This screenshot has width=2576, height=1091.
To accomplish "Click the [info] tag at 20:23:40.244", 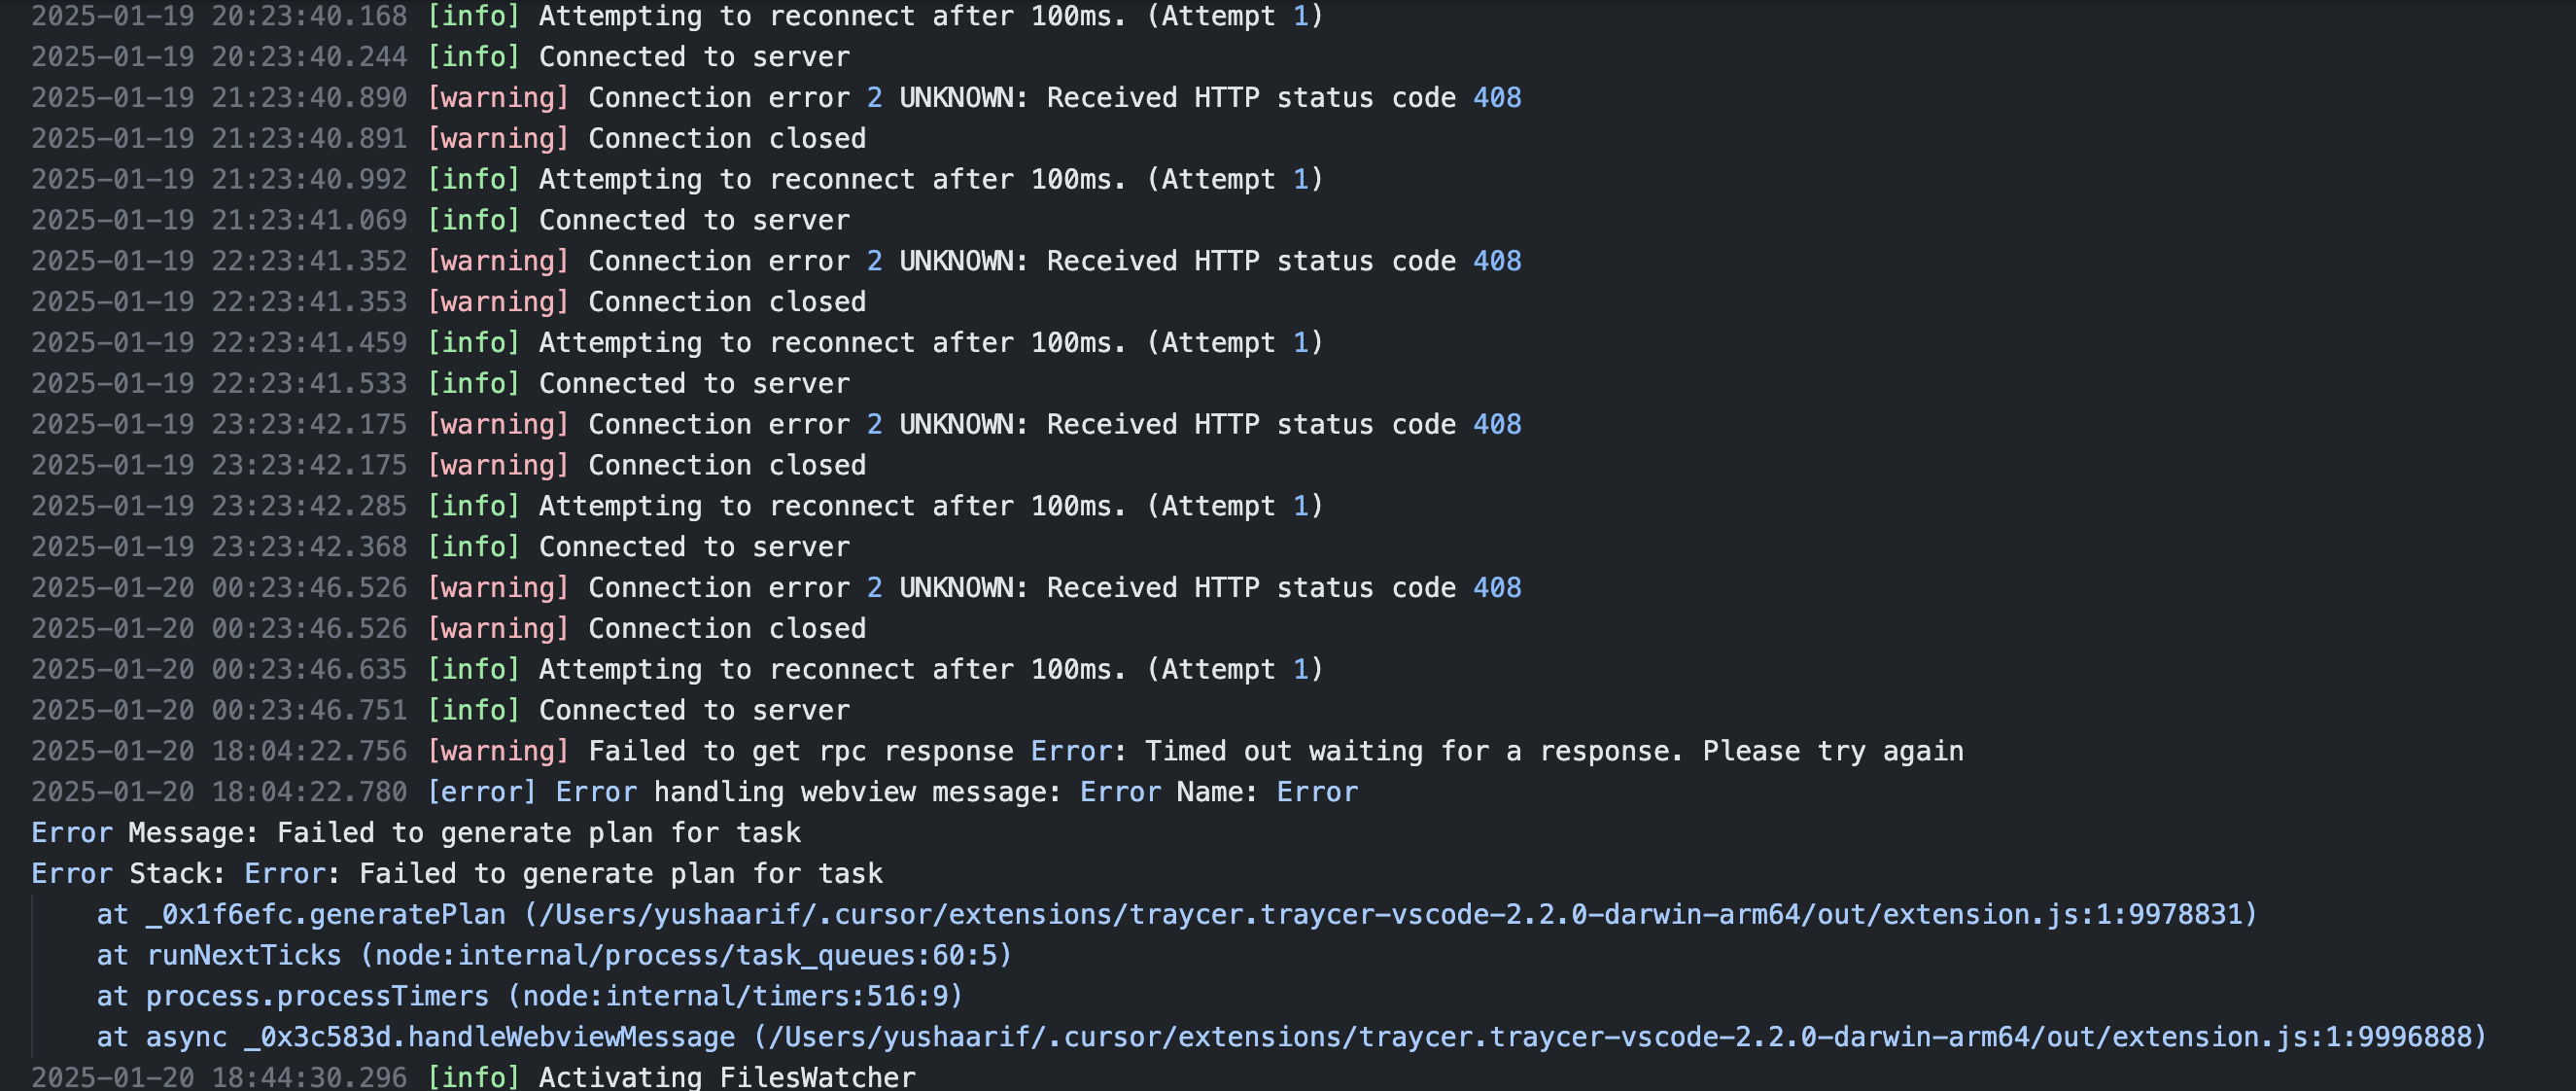I will point(474,56).
